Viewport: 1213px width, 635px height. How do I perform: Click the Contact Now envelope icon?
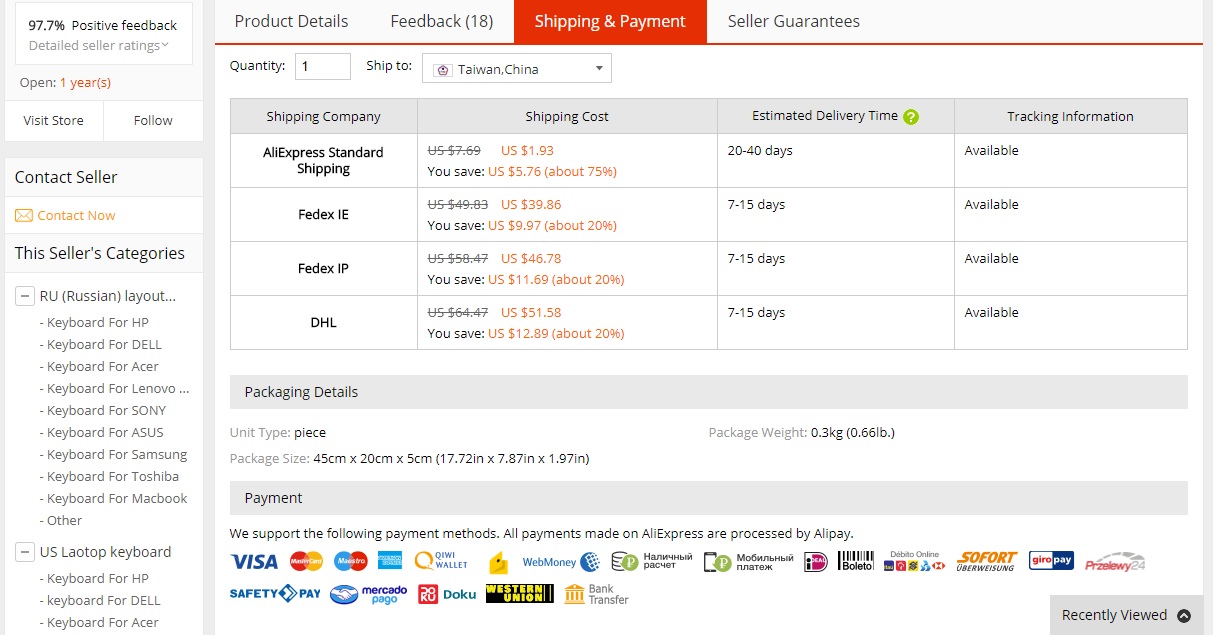pyautogui.click(x=24, y=216)
